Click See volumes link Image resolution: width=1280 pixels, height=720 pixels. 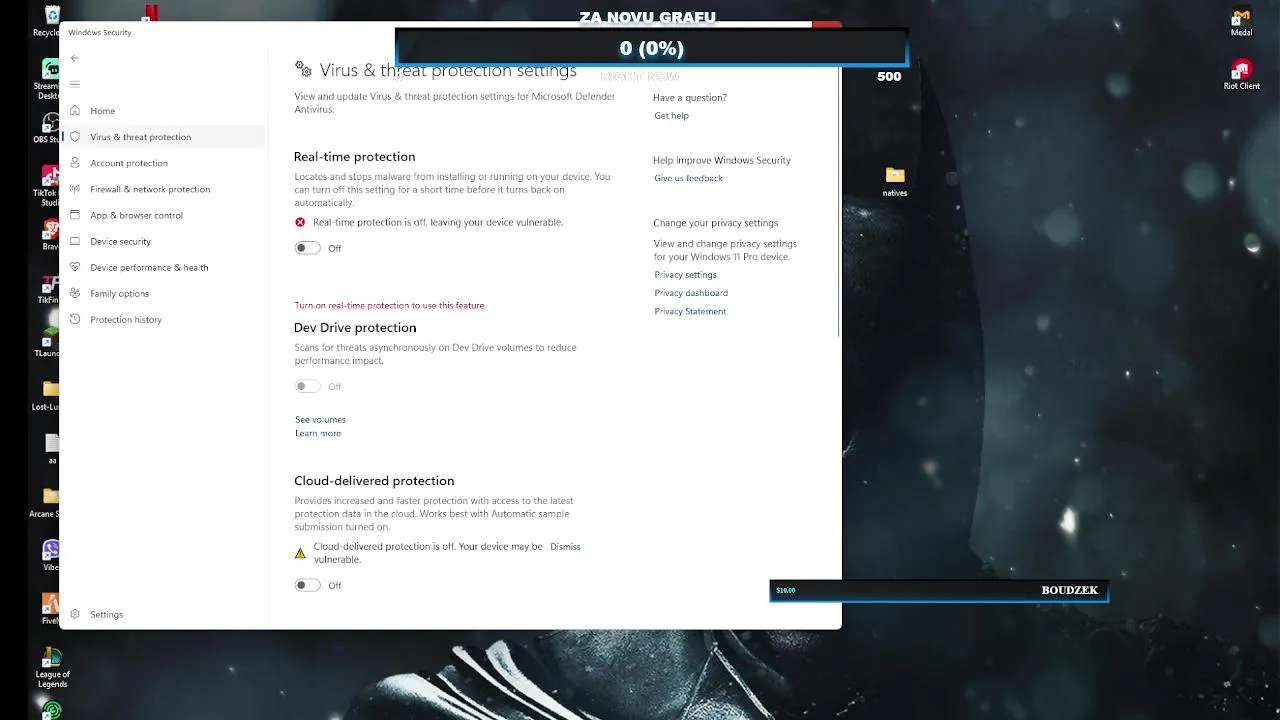(x=320, y=420)
